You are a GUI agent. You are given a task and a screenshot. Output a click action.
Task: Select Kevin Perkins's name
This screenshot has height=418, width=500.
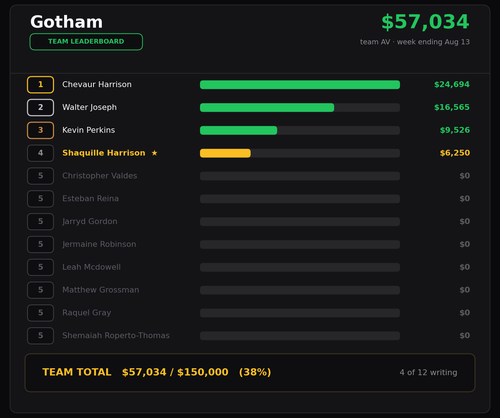pyautogui.click(x=88, y=130)
